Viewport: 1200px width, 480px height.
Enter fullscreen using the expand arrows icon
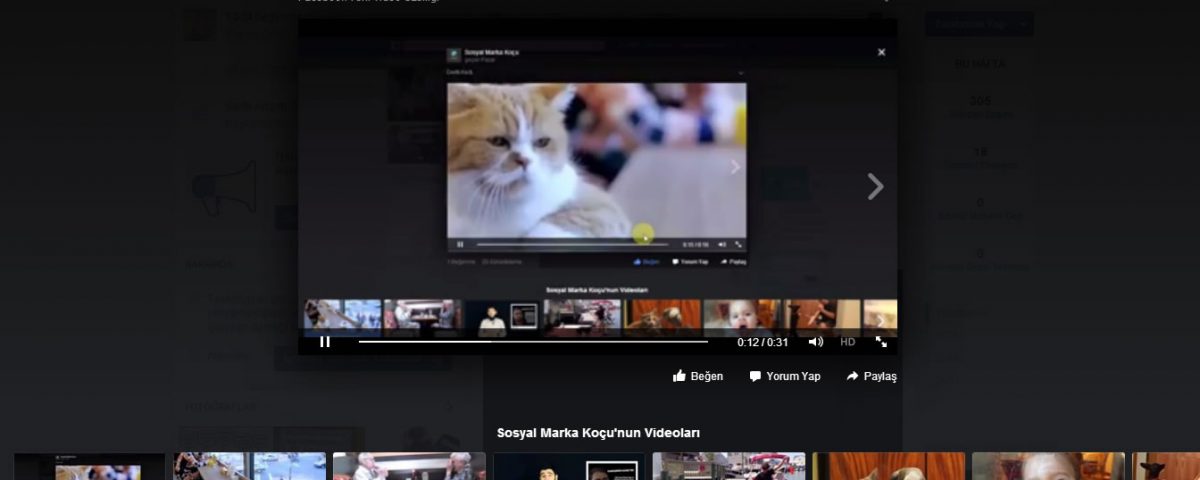881,342
